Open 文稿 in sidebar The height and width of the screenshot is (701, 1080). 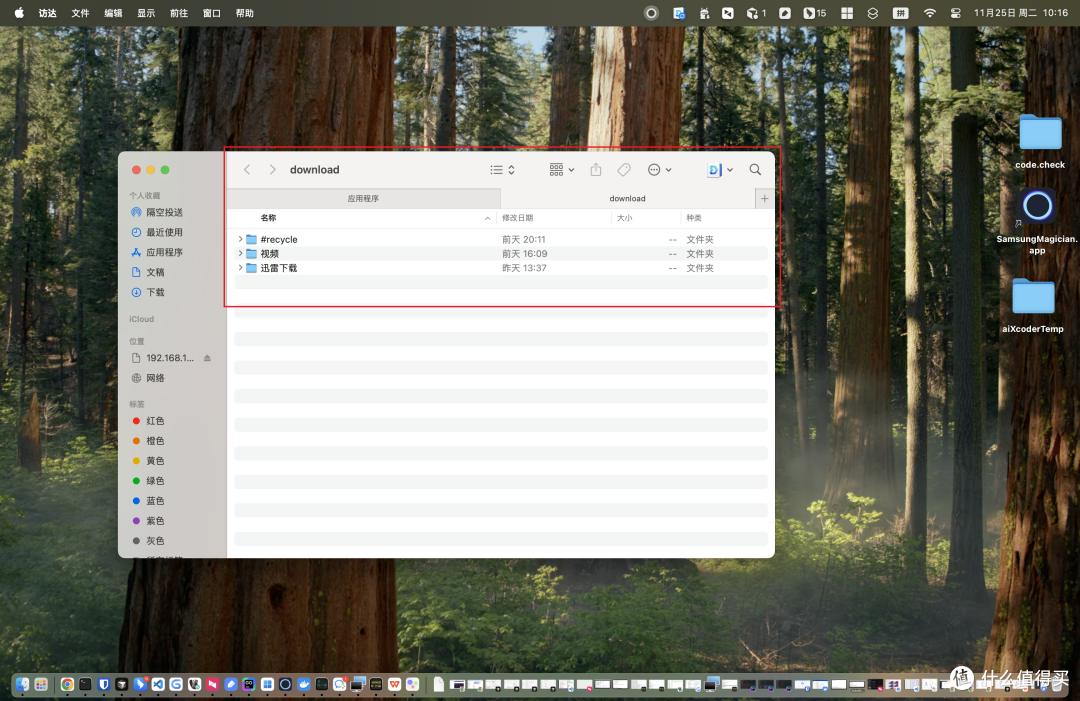coord(148,272)
